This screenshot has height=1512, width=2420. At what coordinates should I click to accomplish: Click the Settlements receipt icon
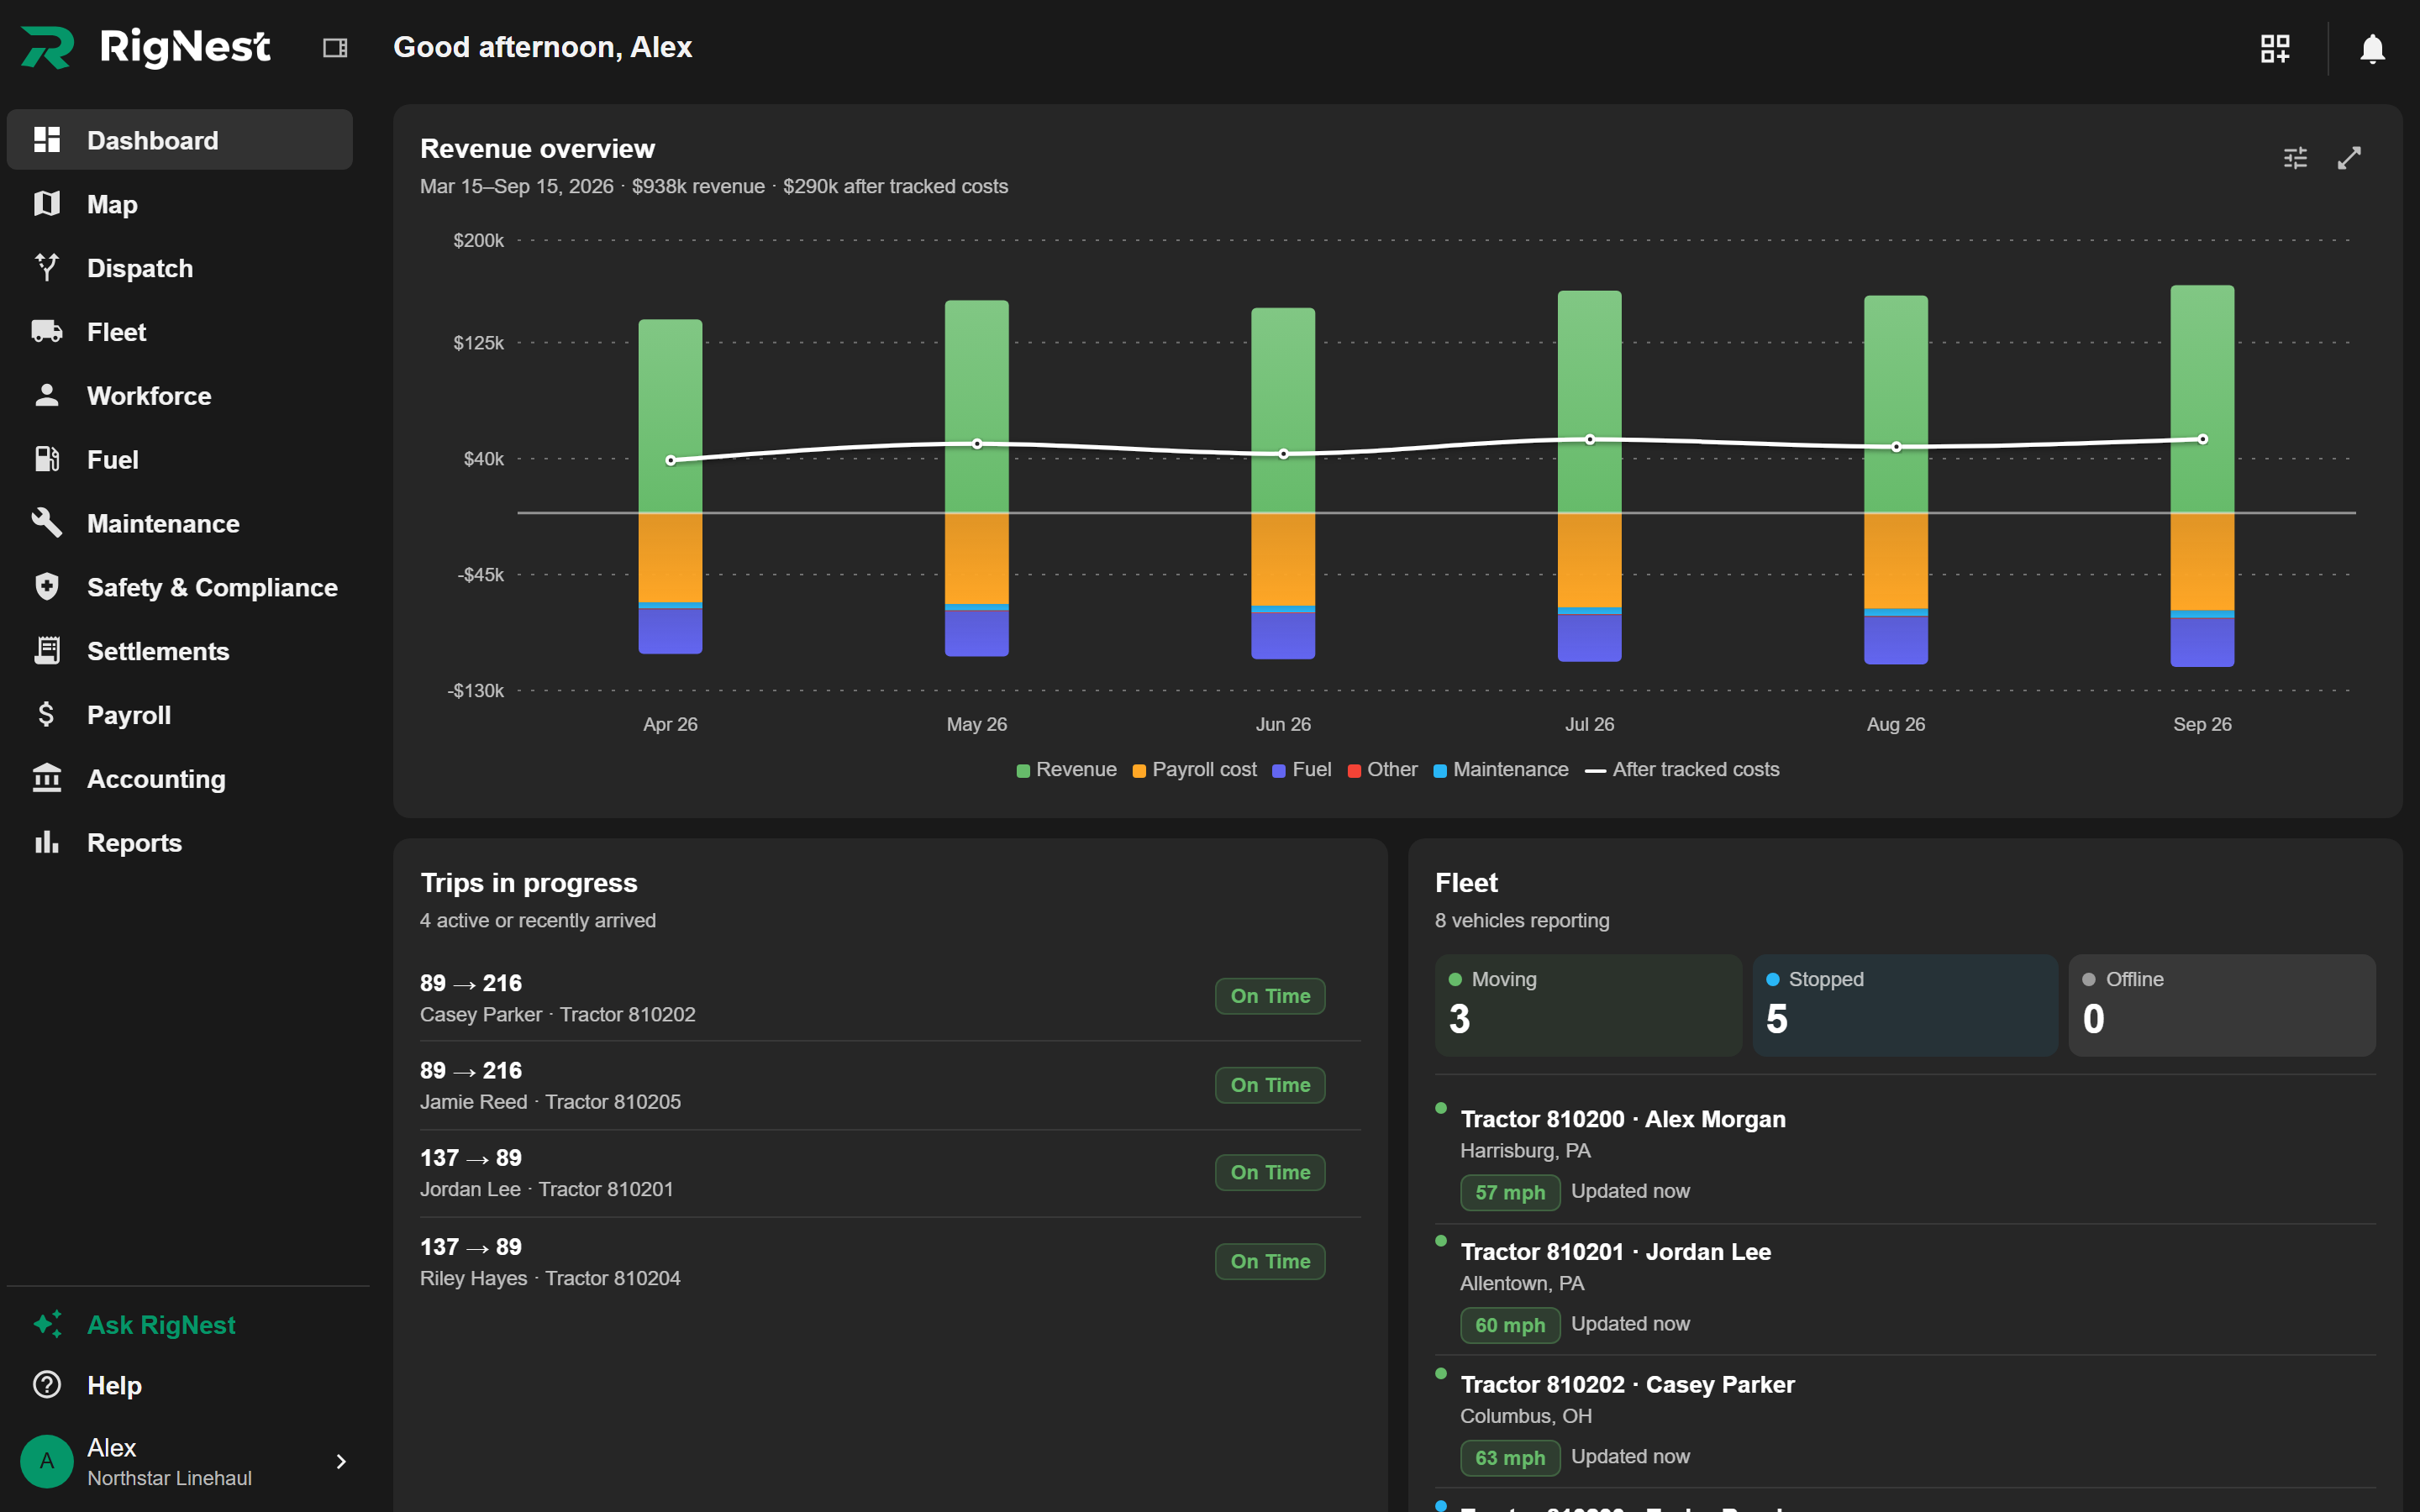[x=47, y=651]
